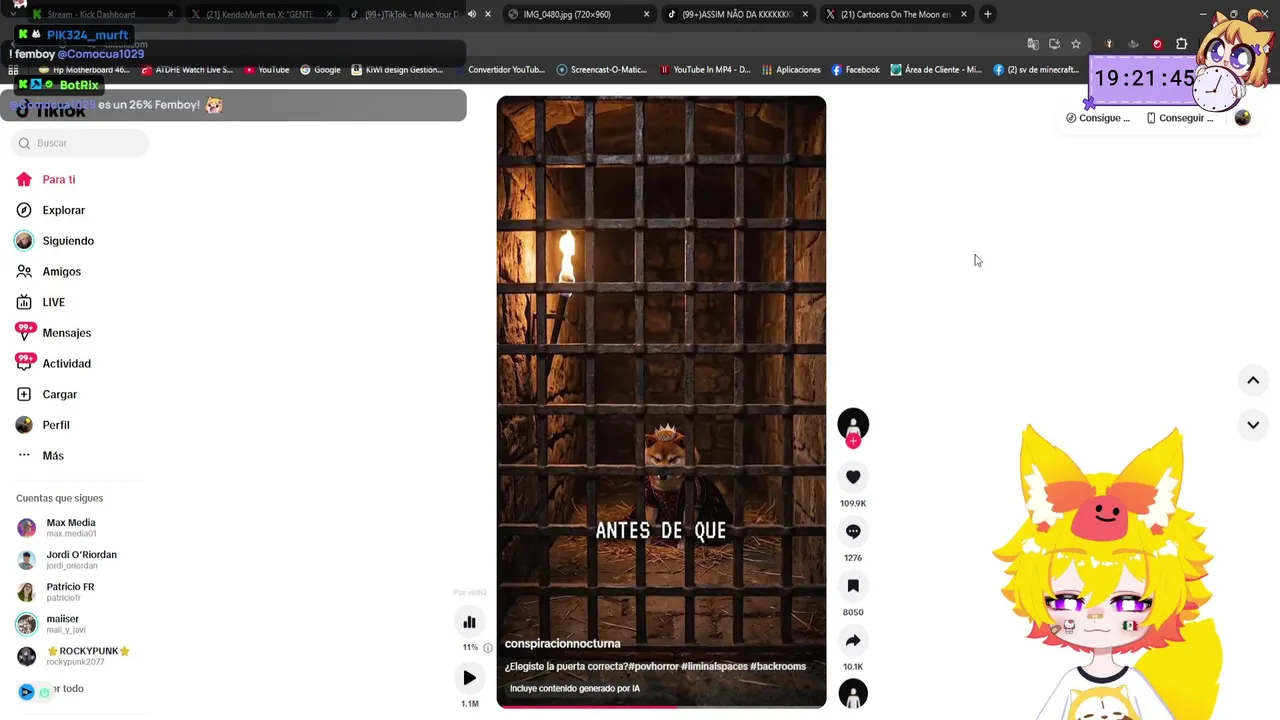Mute the TikTok tab audio speaker icon
The height and width of the screenshot is (720, 1280).
[471, 14]
